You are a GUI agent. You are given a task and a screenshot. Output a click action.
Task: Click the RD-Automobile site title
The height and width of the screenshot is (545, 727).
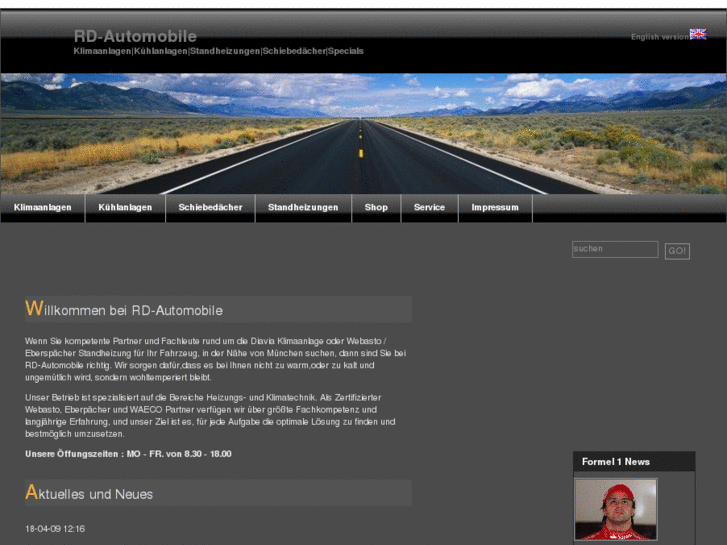tap(135, 36)
